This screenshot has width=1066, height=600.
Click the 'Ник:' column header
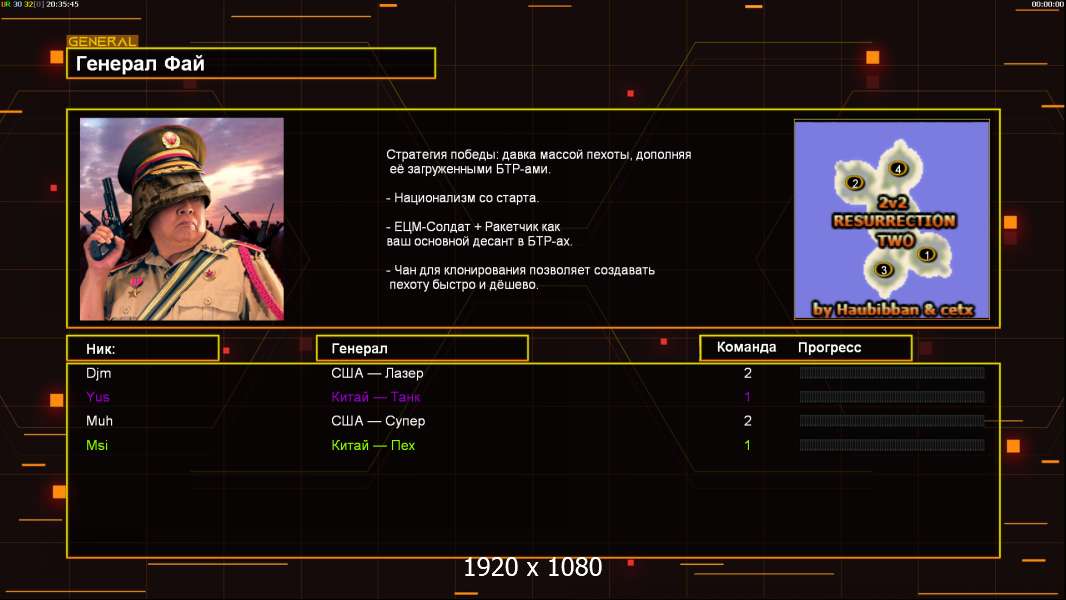[x=143, y=349]
